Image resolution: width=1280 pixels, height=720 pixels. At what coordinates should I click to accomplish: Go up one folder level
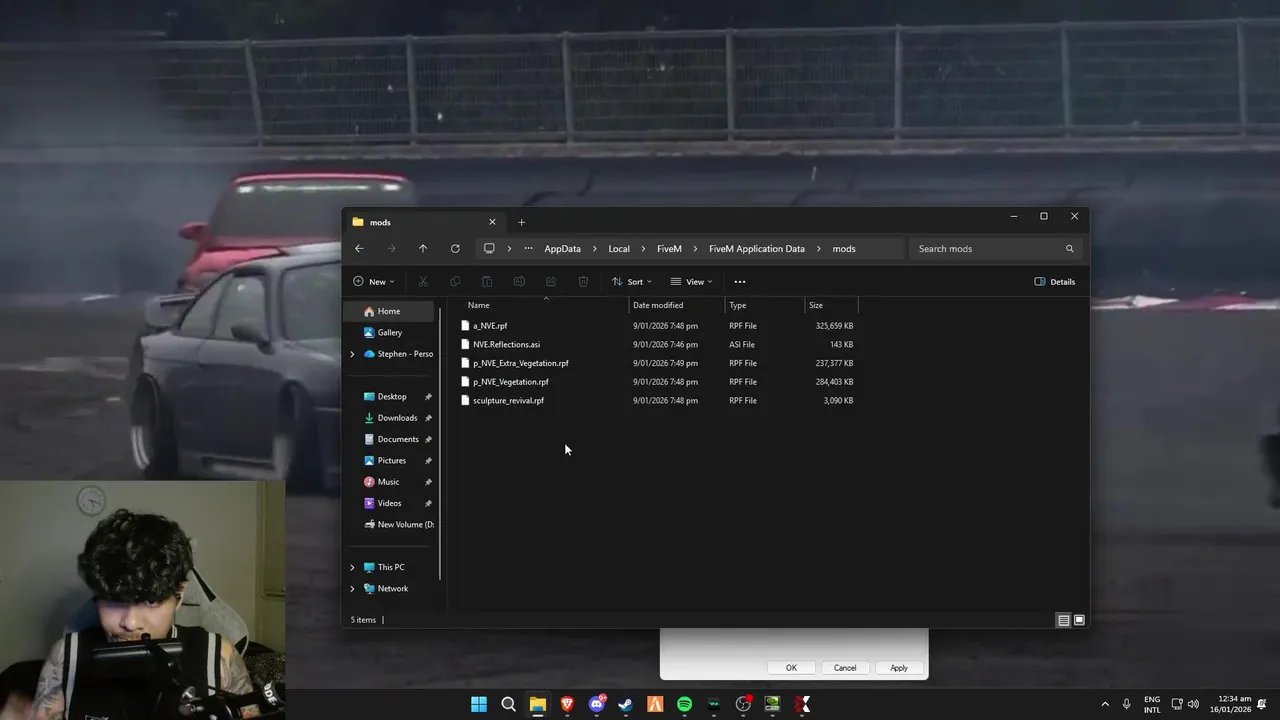click(x=423, y=249)
